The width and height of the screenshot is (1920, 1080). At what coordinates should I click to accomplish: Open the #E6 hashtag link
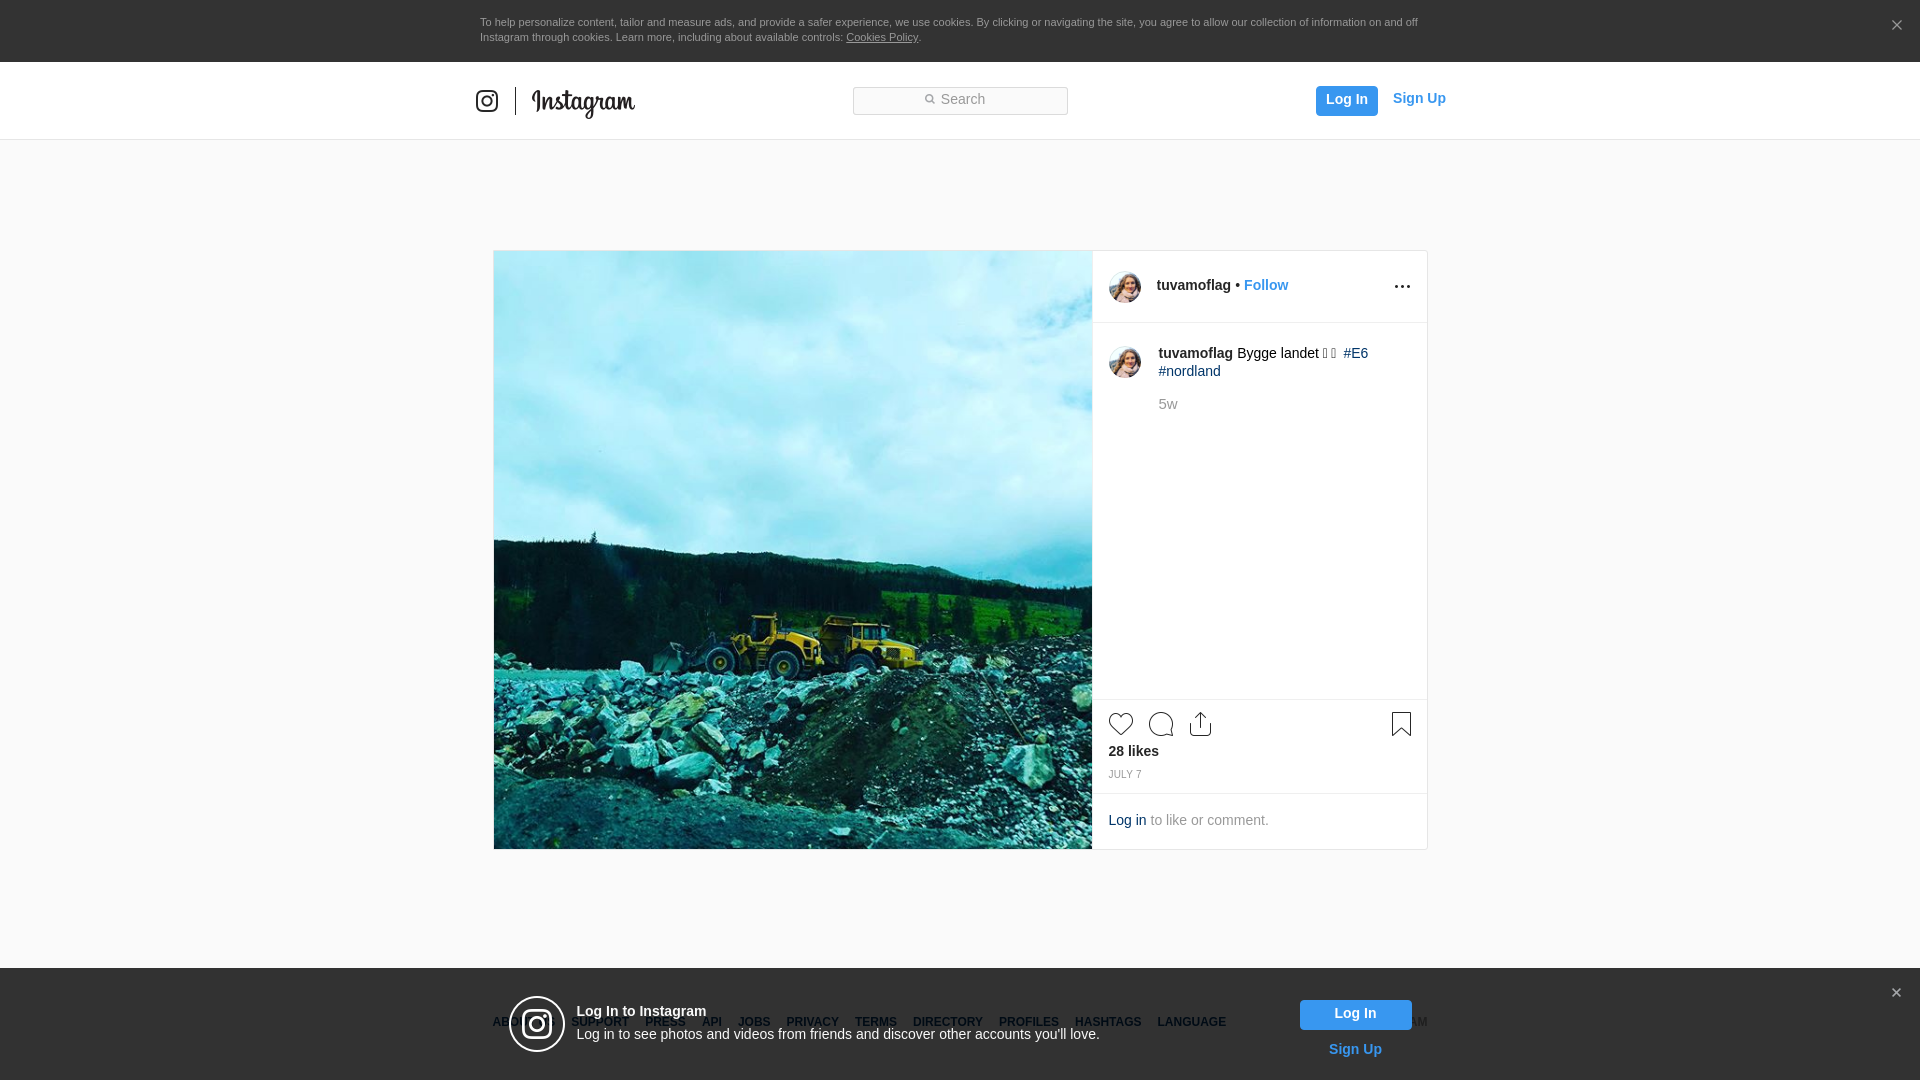1355,353
